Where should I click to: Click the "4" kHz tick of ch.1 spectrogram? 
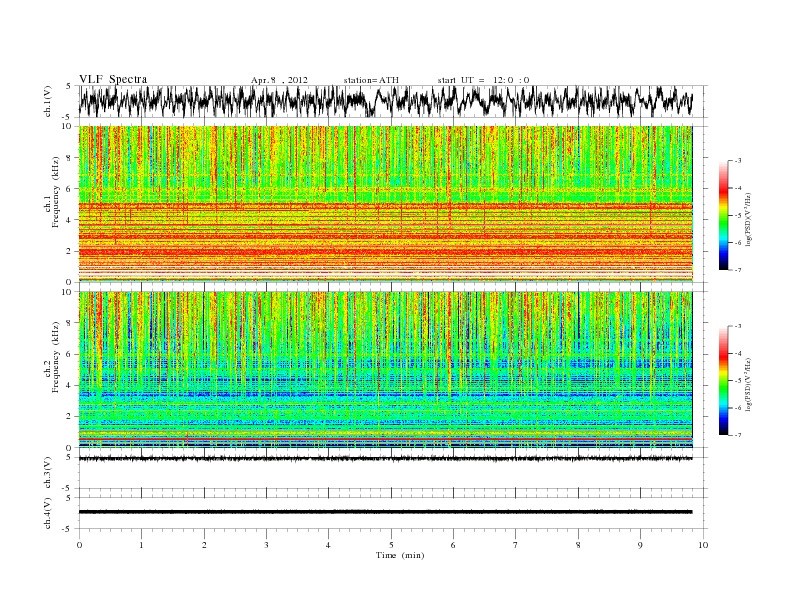point(69,220)
